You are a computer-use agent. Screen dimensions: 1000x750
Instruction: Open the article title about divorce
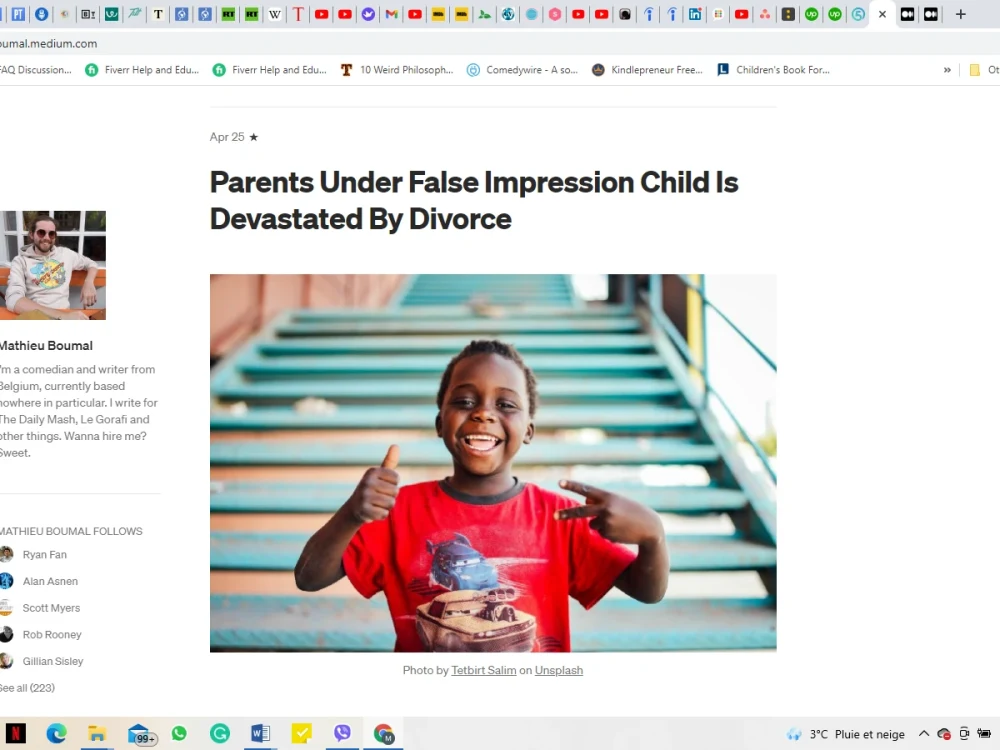tap(474, 200)
